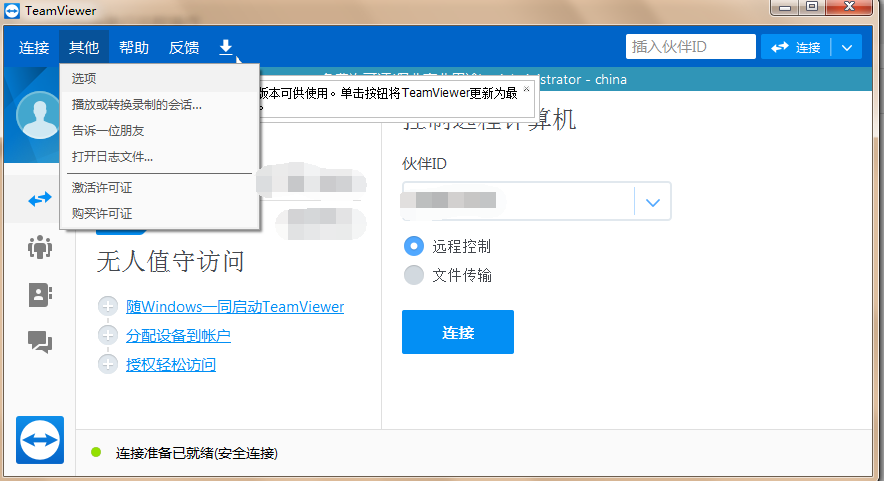Expand the arrow next to top 连接 button
Screen dimensions: 884x481
click(847, 47)
